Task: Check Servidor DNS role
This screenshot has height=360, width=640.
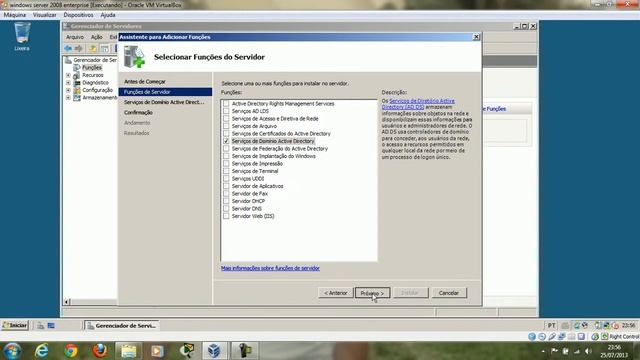Action: click(226, 208)
